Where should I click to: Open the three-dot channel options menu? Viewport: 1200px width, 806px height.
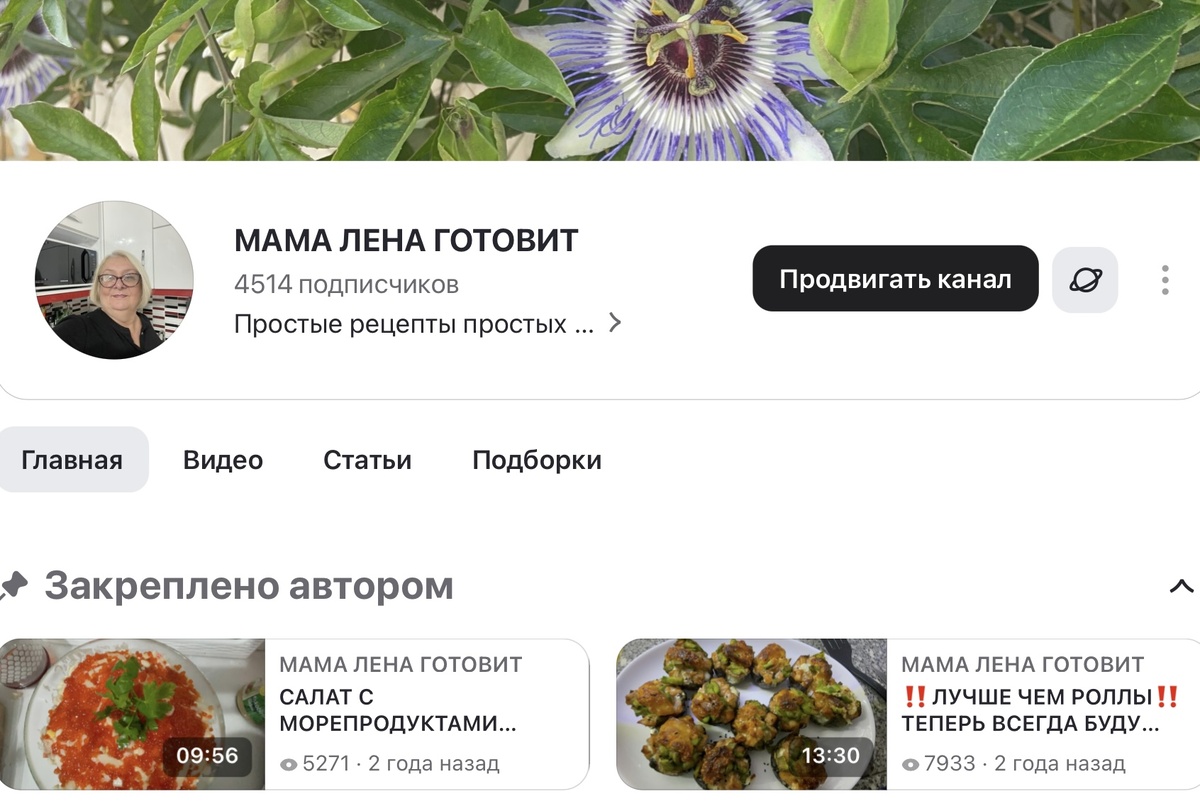click(1165, 280)
